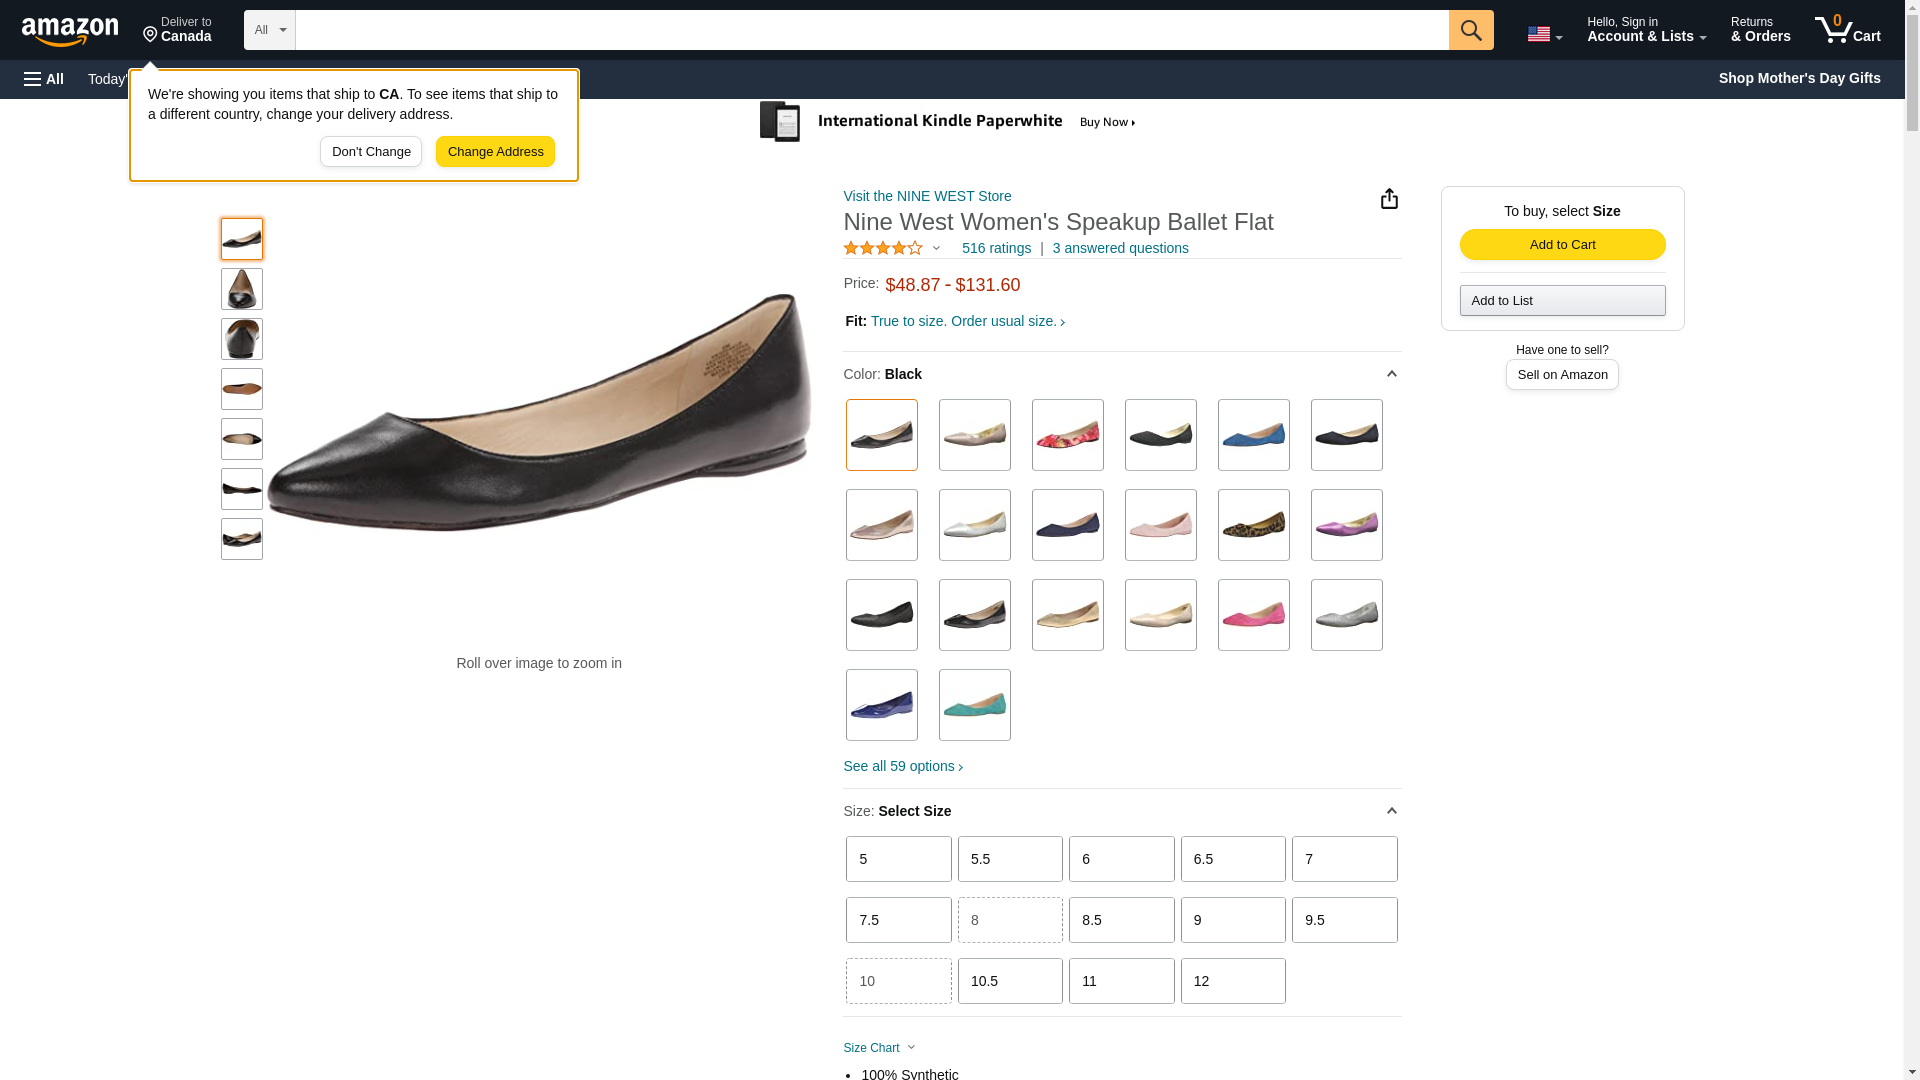The height and width of the screenshot is (1080, 1920).
Task: Expand the Size Chart
Action: coord(879,1048)
